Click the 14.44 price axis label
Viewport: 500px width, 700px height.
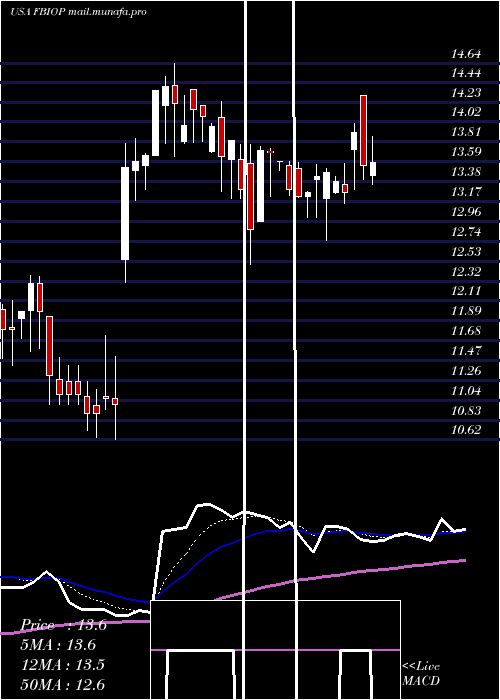(466, 73)
